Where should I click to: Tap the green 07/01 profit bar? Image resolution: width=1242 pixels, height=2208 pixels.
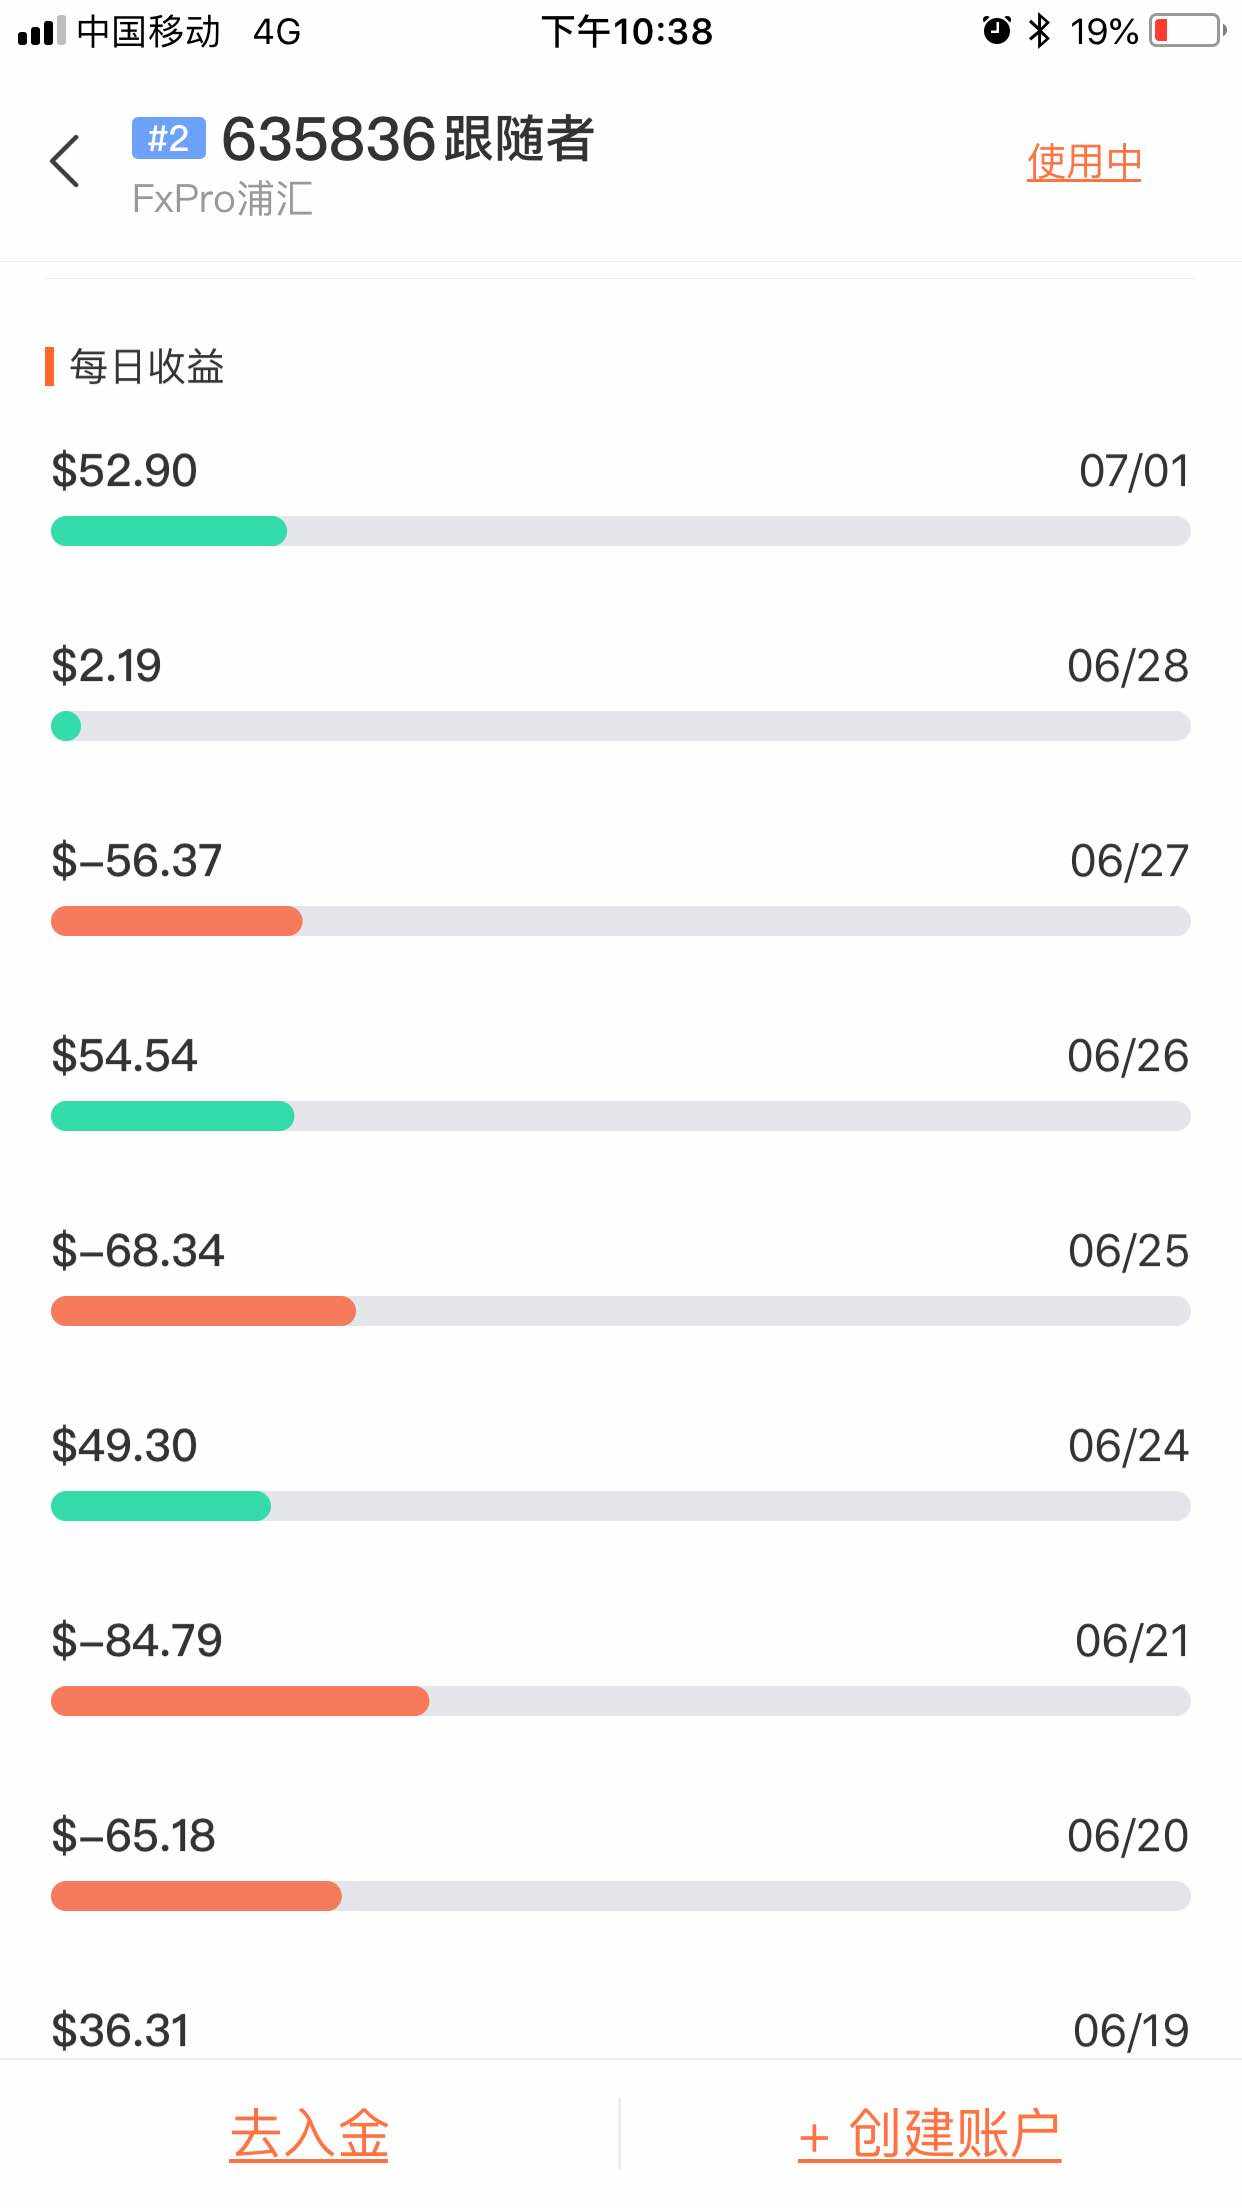click(x=169, y=531)
